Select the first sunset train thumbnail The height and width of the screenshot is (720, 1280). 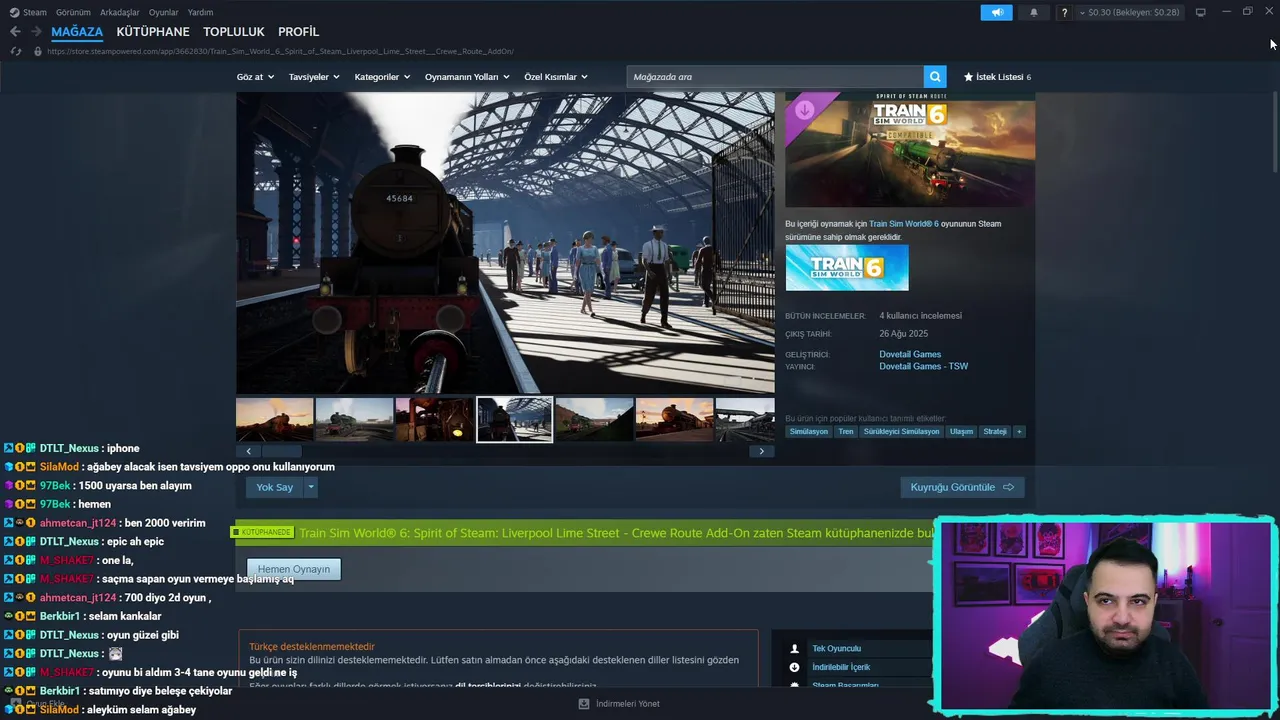tap(275, 420)
